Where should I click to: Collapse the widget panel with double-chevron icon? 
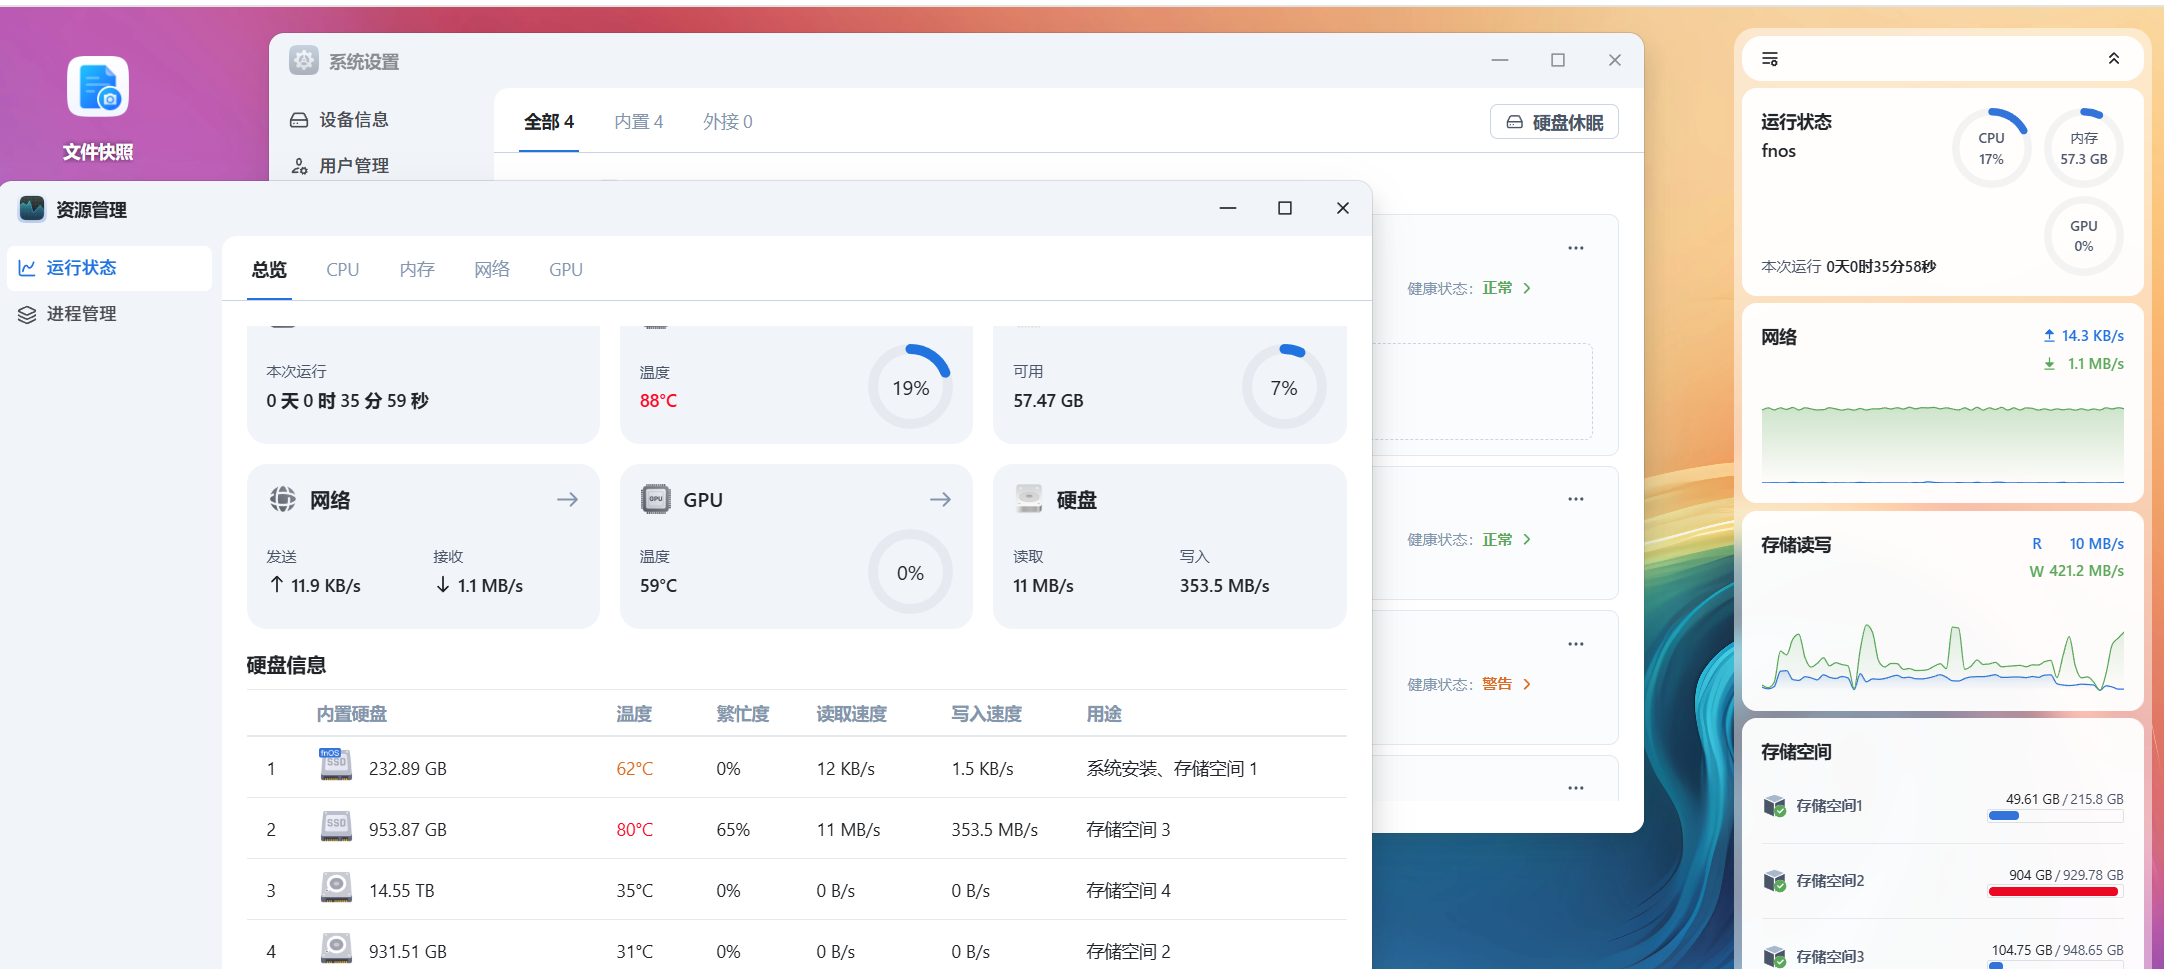click(2113, 59)
